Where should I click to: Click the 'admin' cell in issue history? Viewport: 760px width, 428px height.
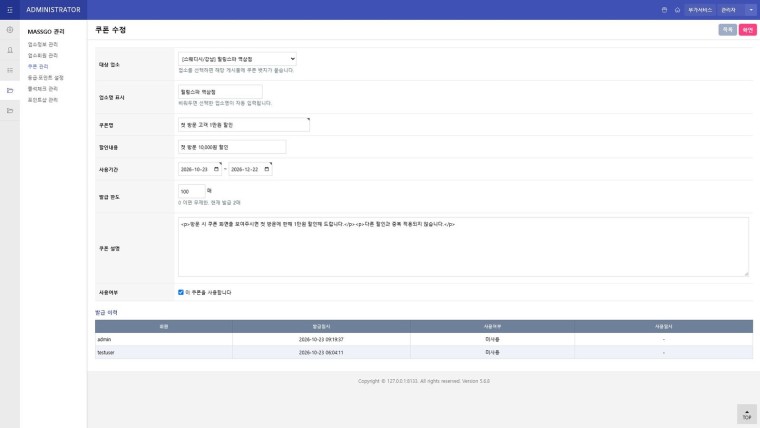coord(164,339)
